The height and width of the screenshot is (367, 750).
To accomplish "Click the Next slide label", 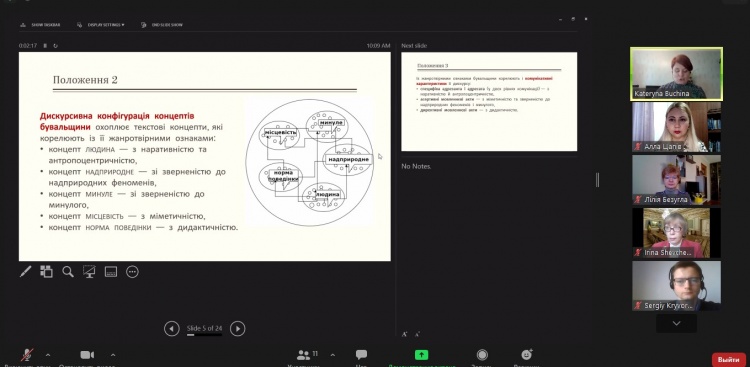I will (414, 46).
